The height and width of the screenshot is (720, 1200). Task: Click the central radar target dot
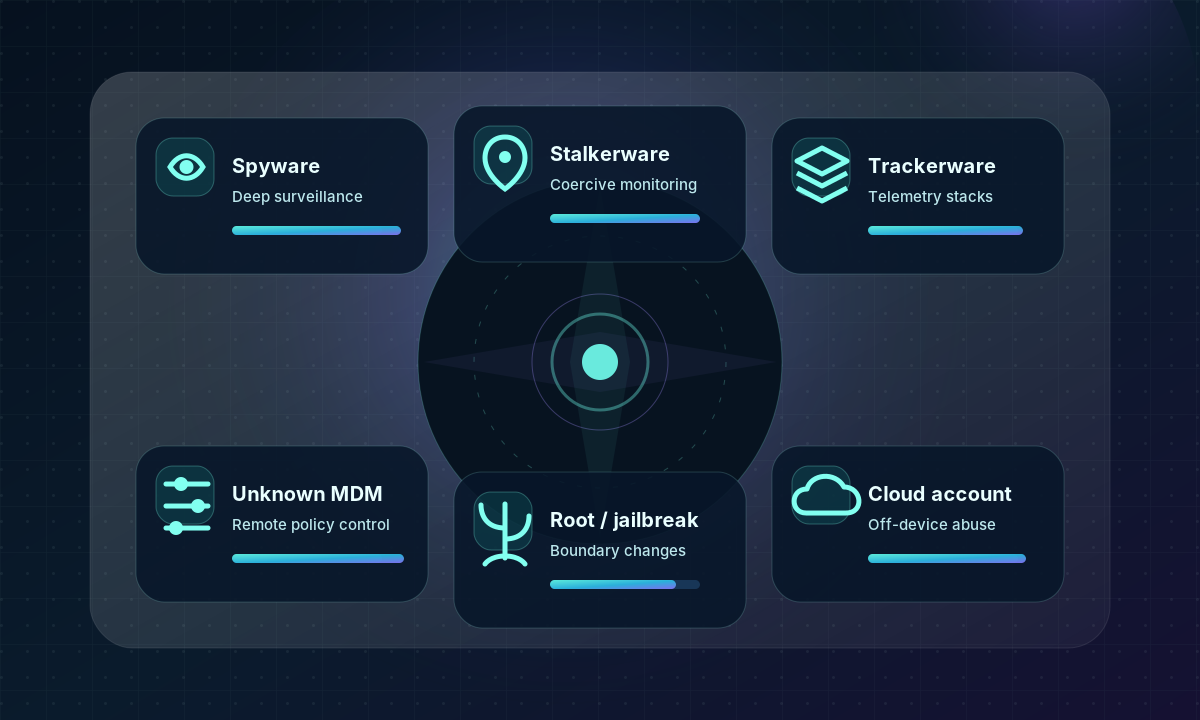click(600, 362)
